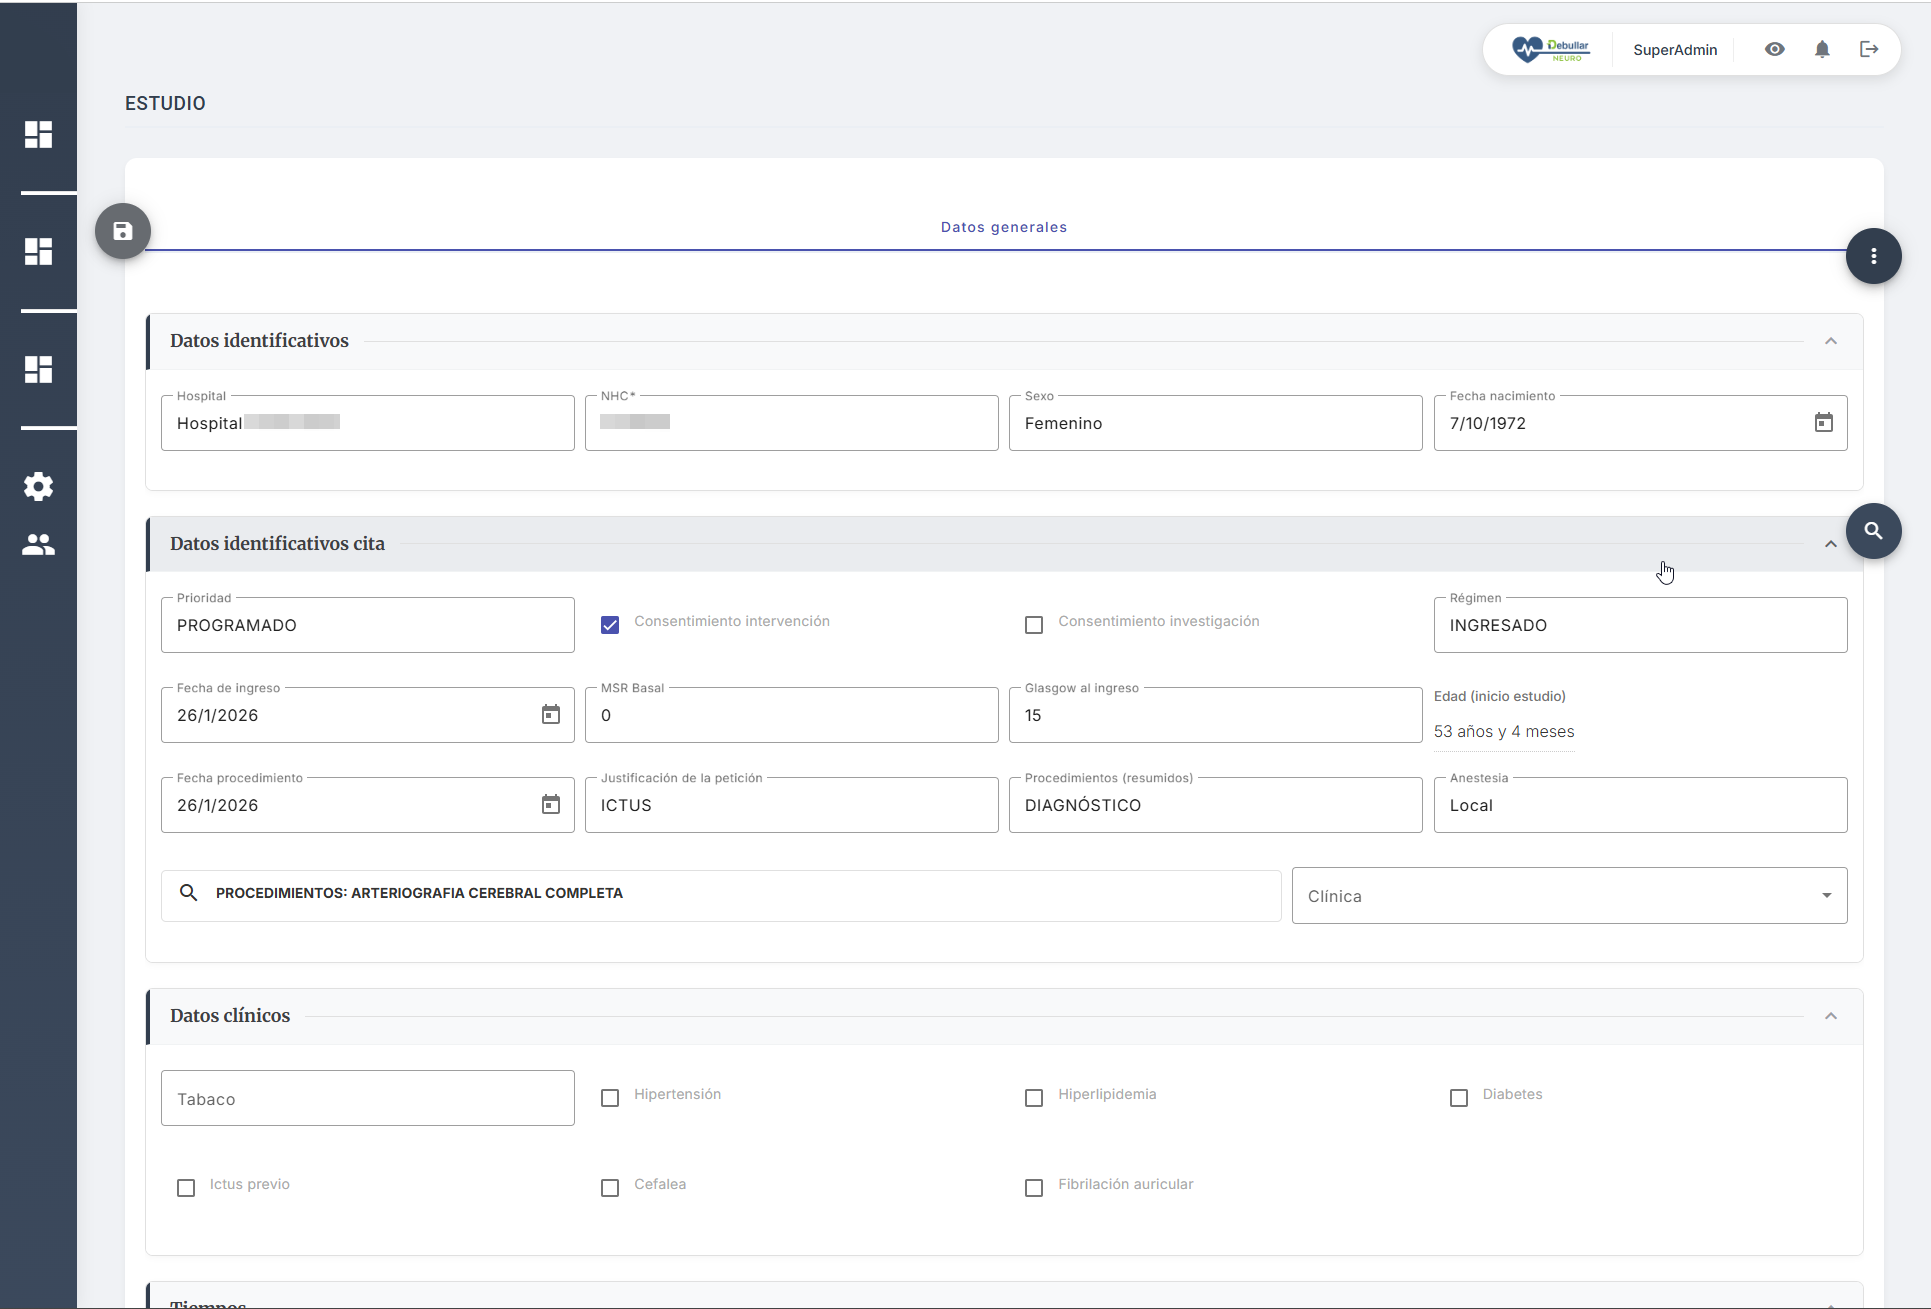The width and height of the screenshot is (1931, 1309).
Task: Open the three-dots more options button
Action: pyautogui.click(x=1873, y=256)
